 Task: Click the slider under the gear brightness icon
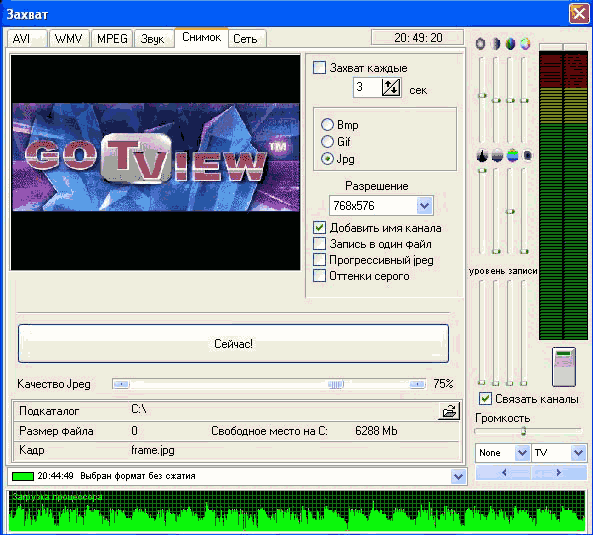tap(482, 100)
